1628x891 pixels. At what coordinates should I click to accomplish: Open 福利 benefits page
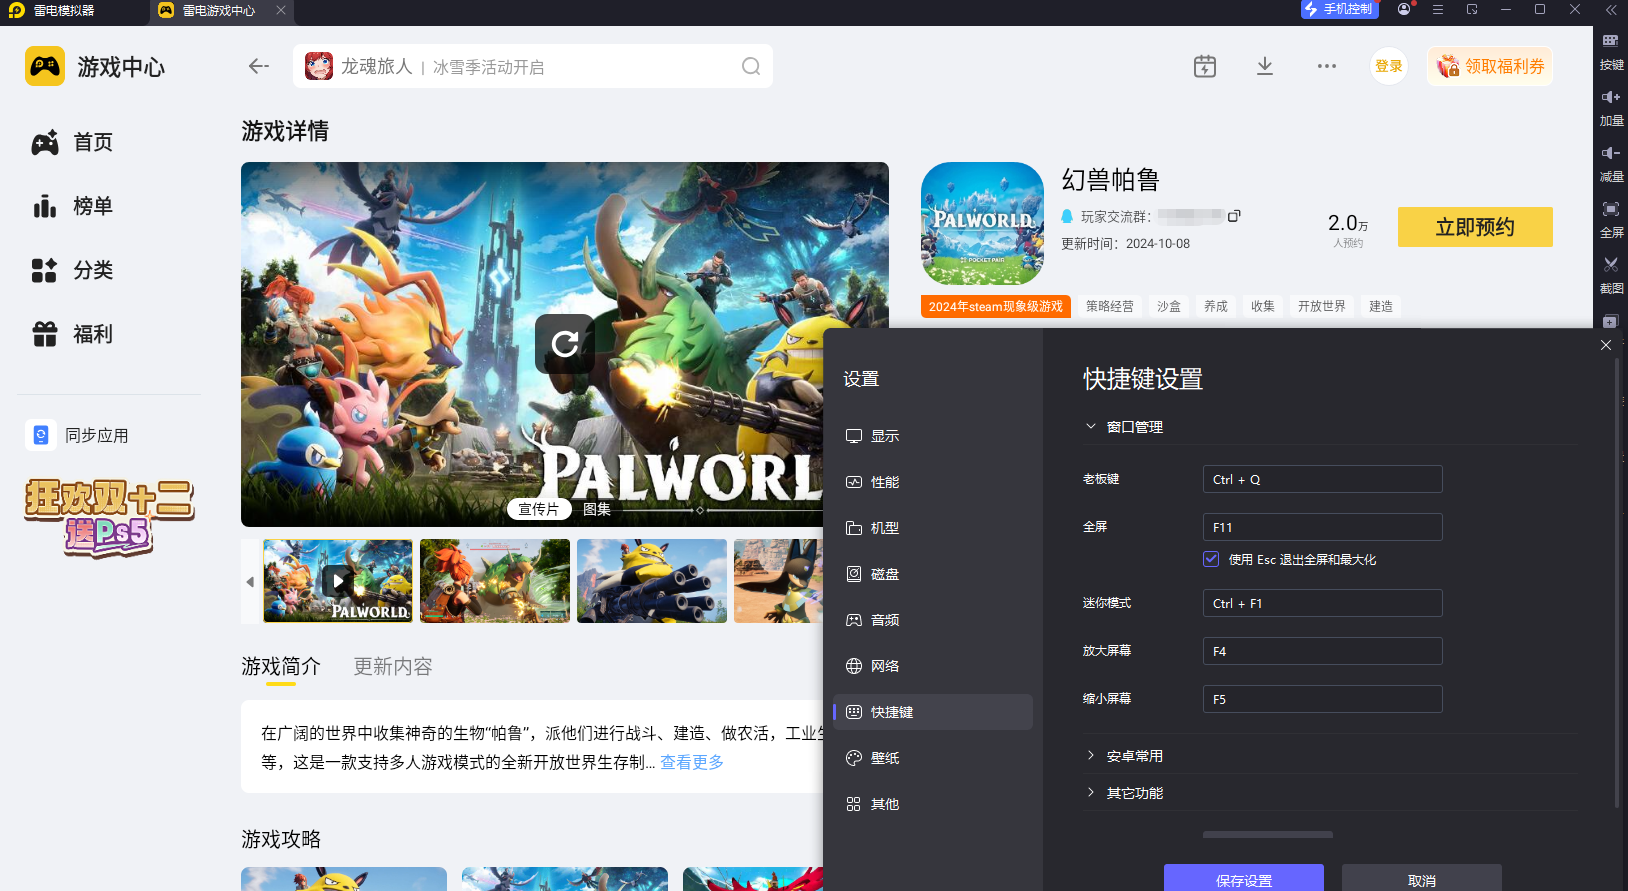click(72, 335)
